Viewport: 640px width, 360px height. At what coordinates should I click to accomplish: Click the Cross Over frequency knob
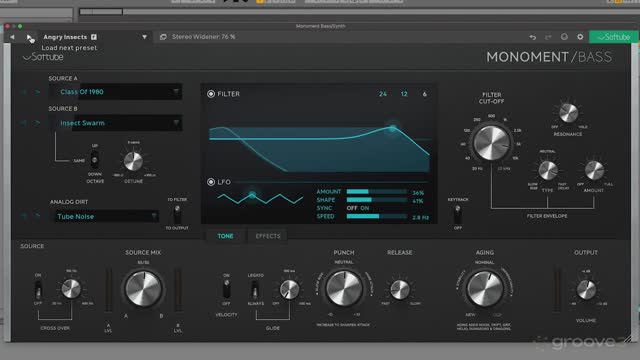coord(71,289)
